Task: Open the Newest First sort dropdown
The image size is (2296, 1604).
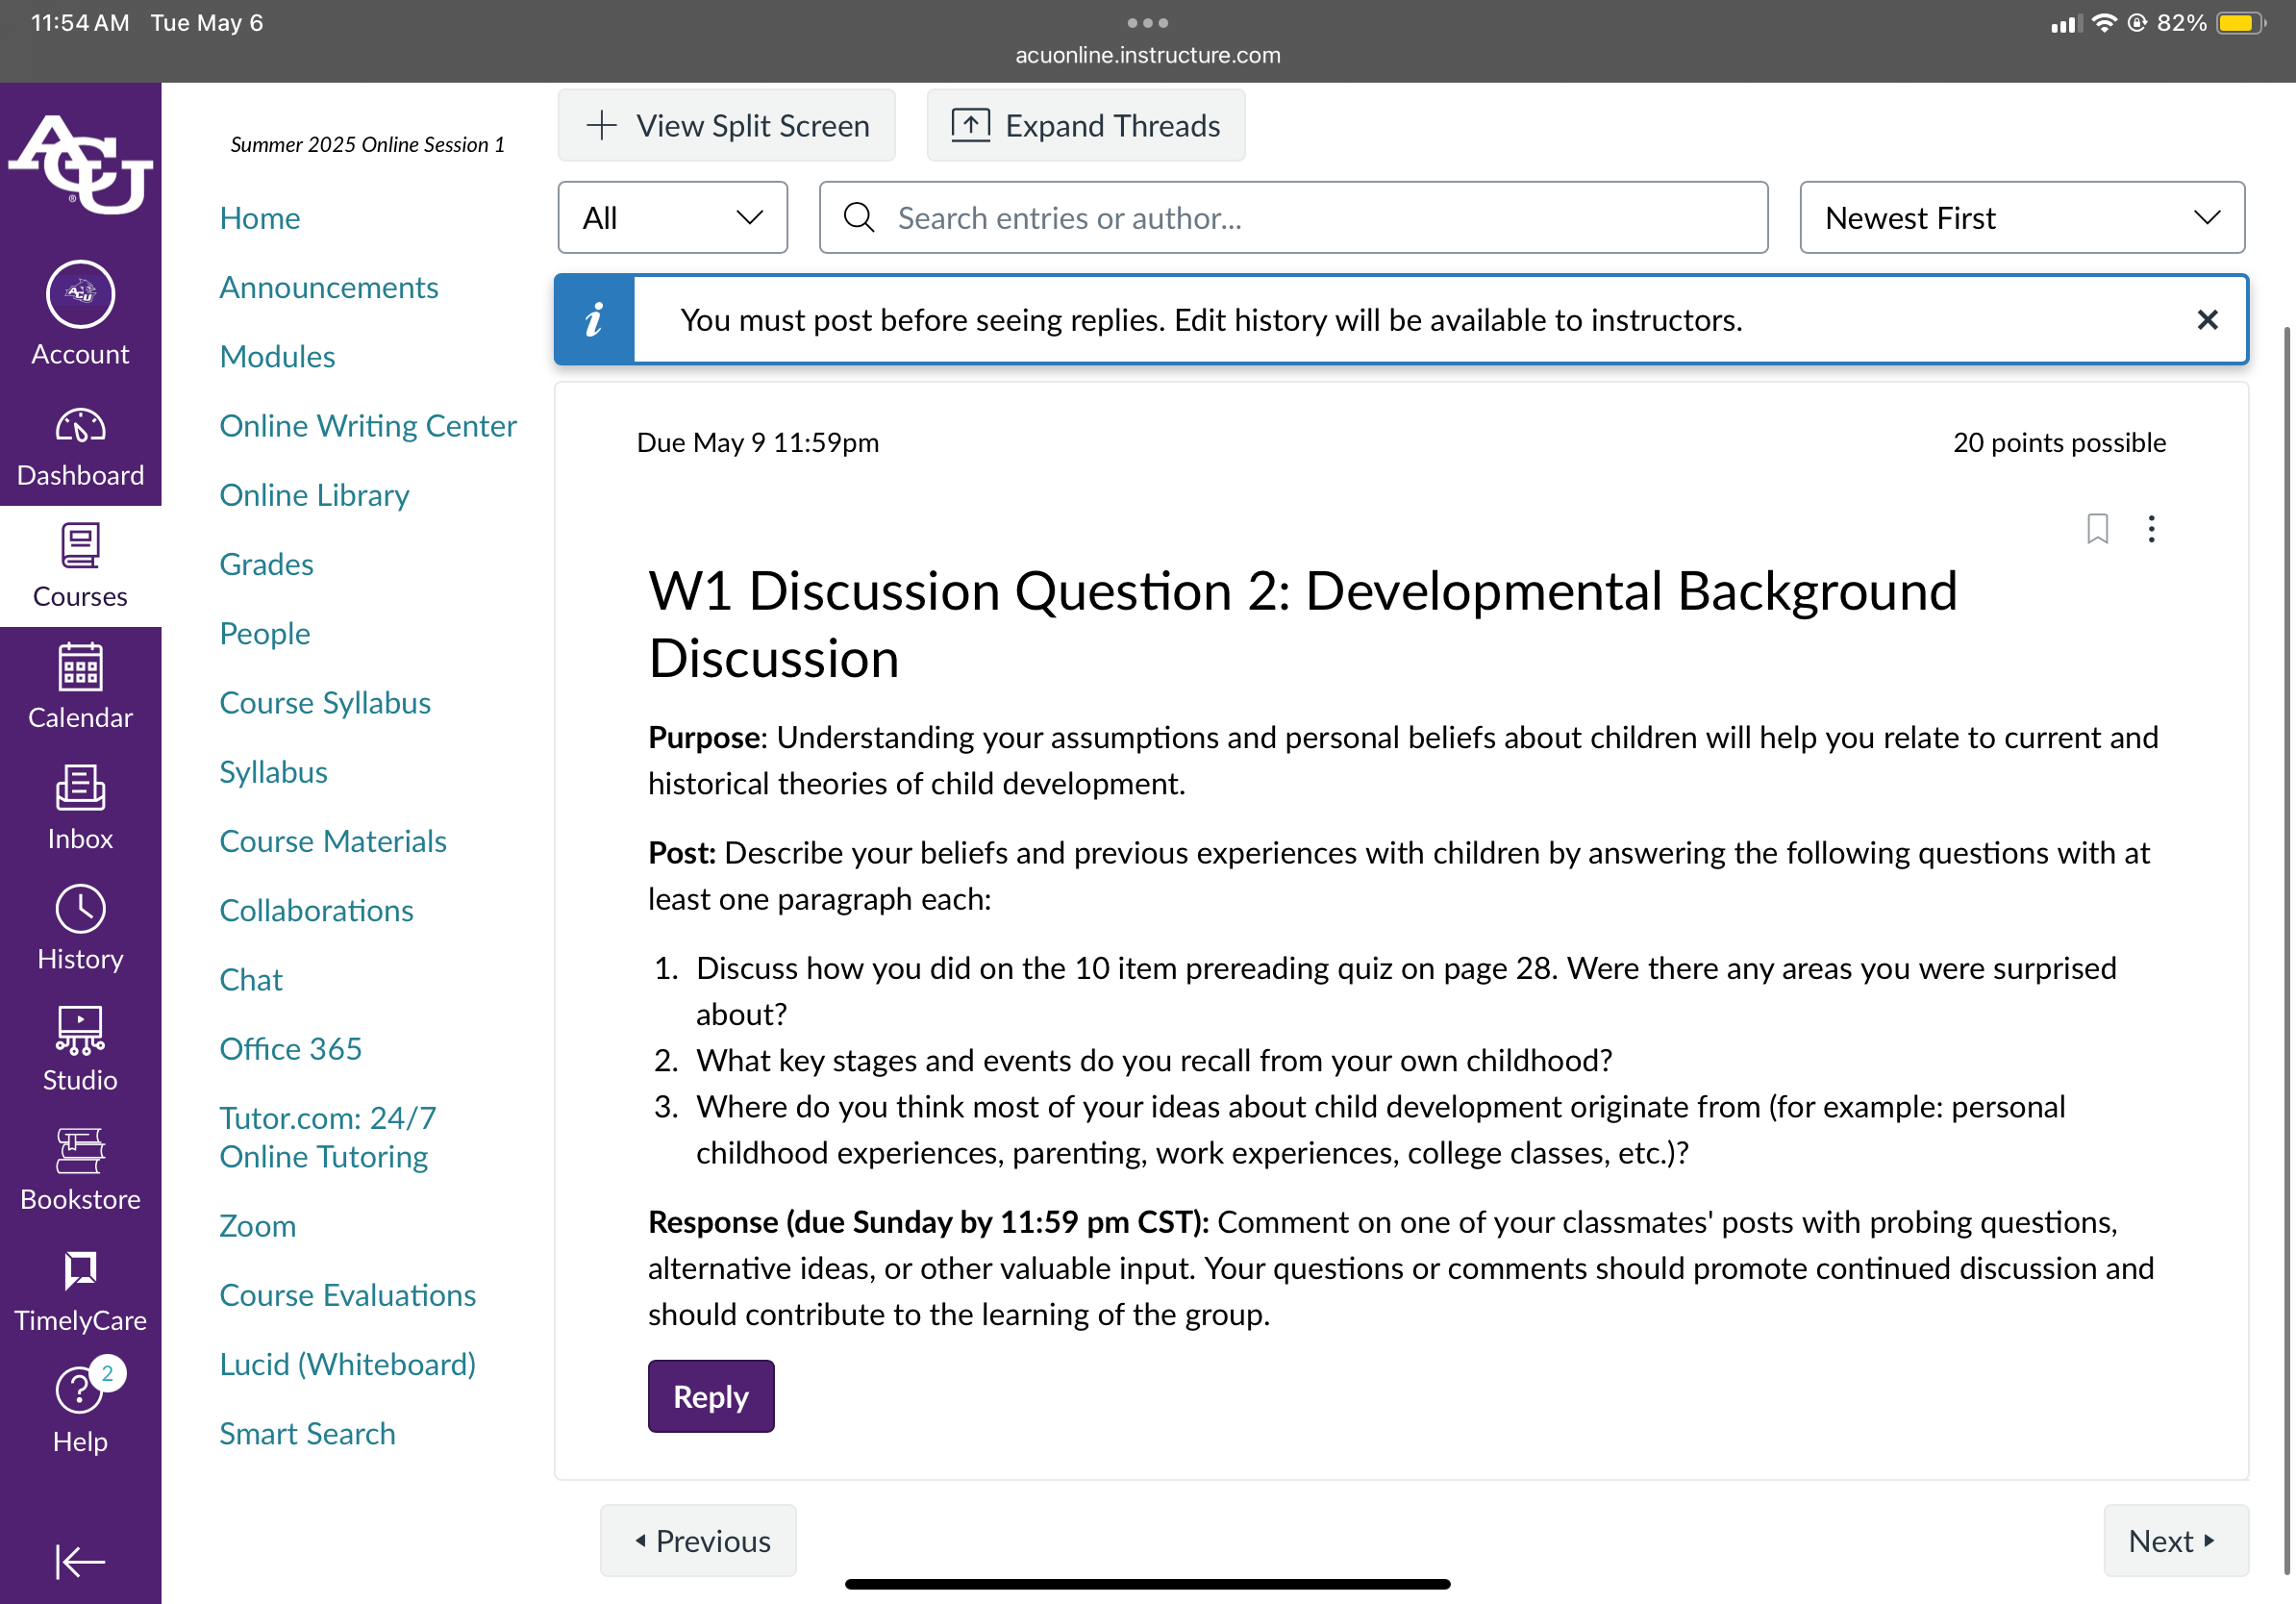Action: coord(2021,217)
